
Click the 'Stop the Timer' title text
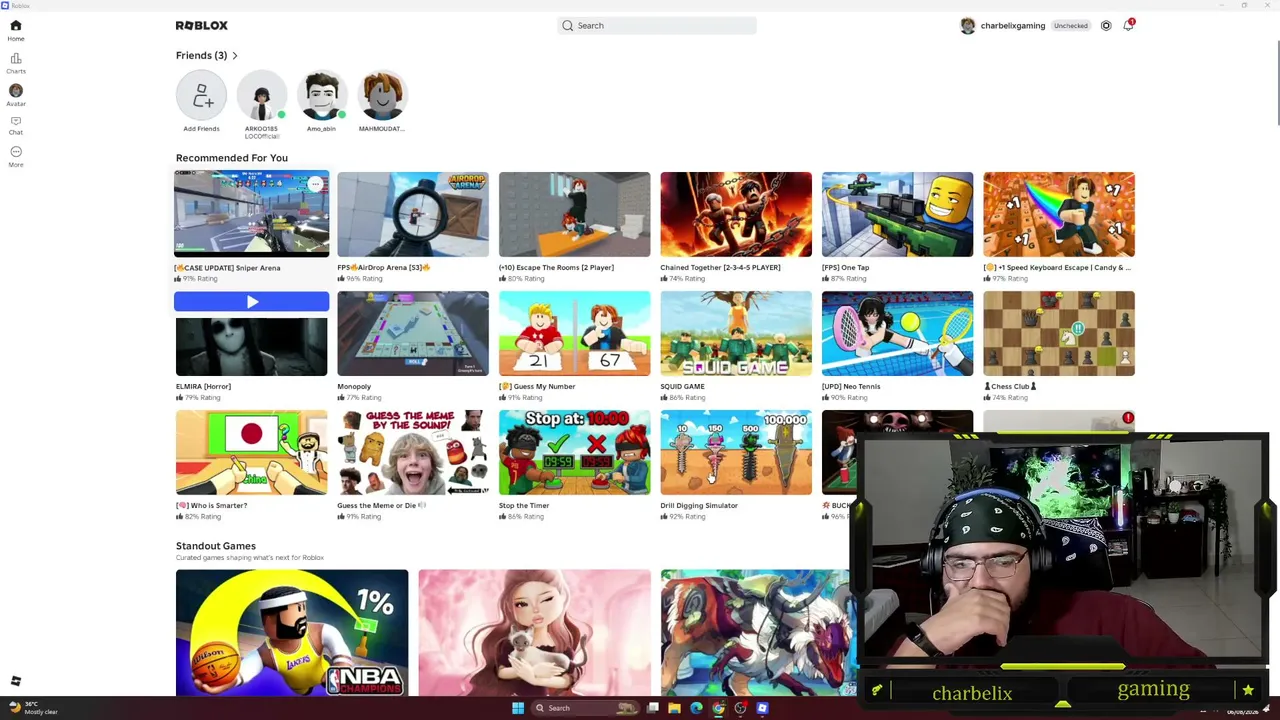point(524,506)
